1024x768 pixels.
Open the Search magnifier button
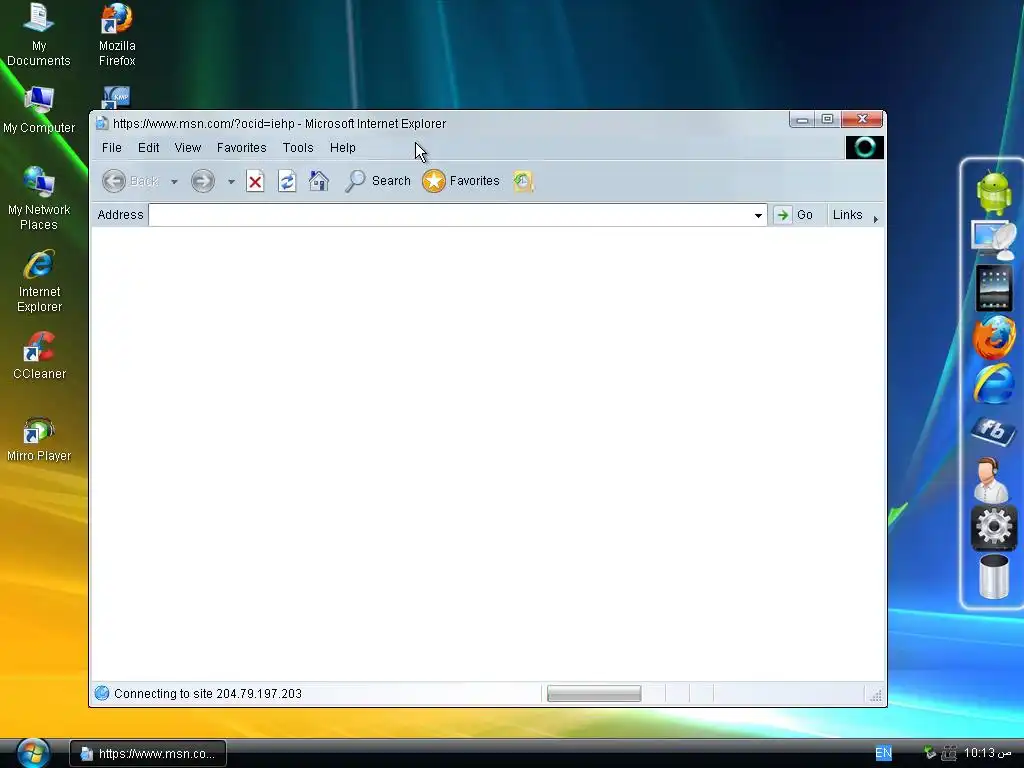coord(378,181)
